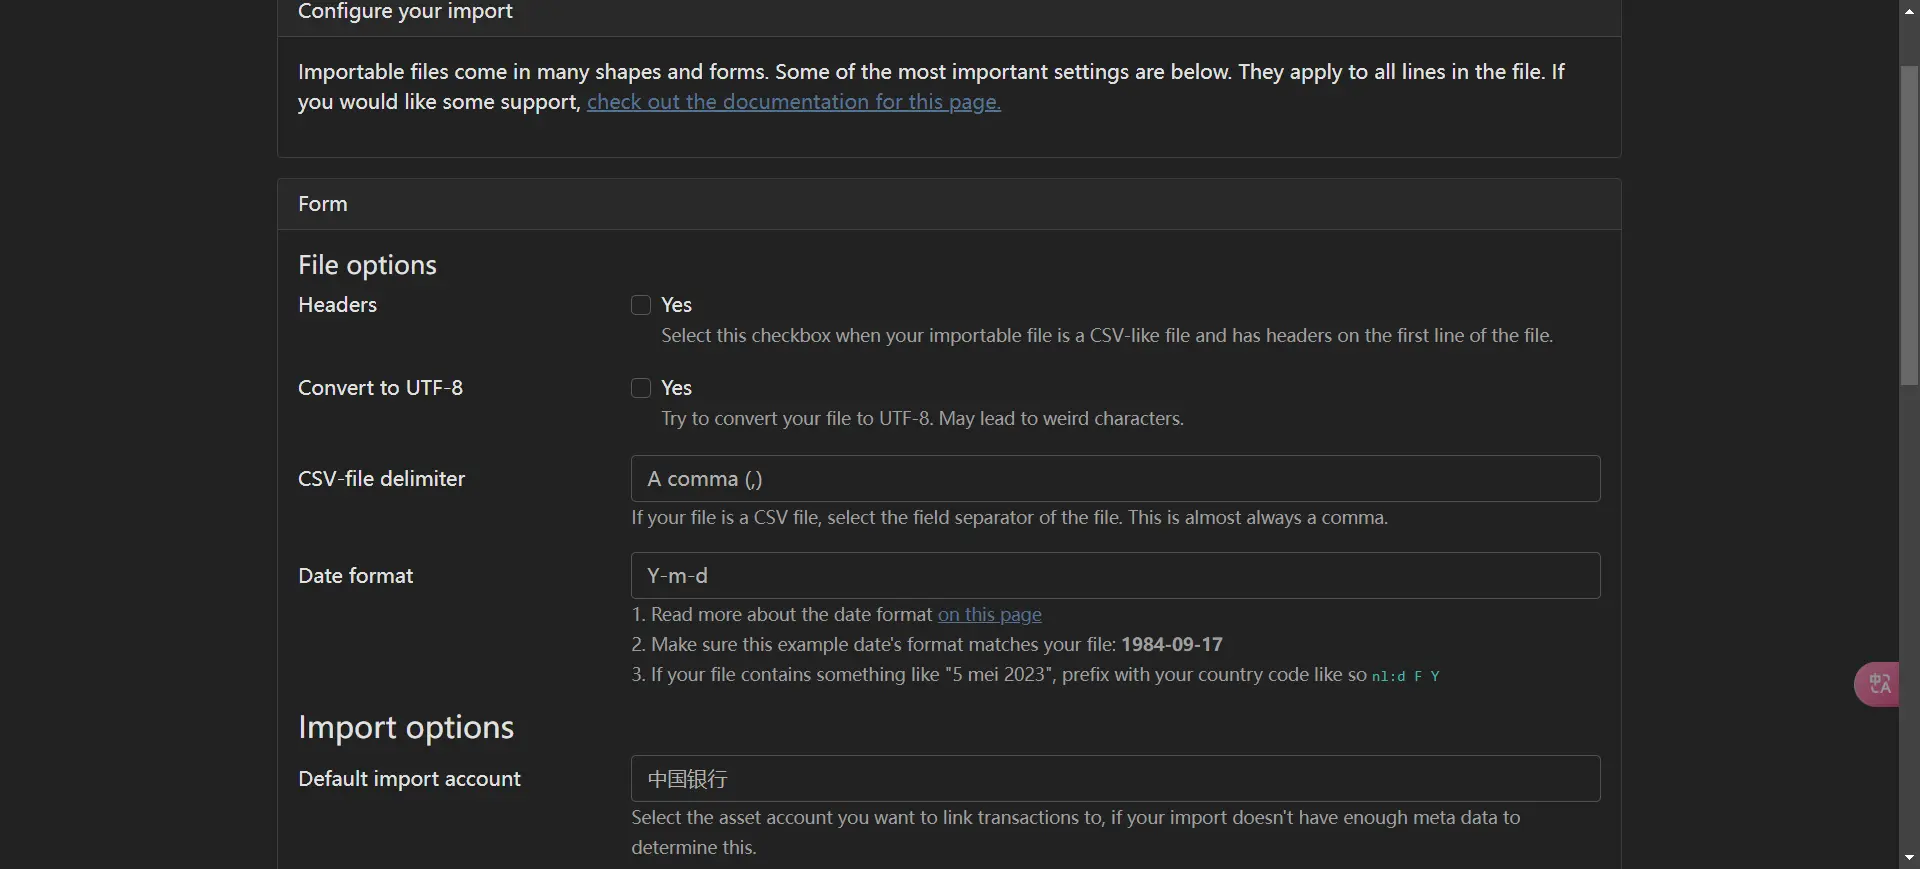
Task: Click the 'Default import account' field label
Action: (409, 779)
